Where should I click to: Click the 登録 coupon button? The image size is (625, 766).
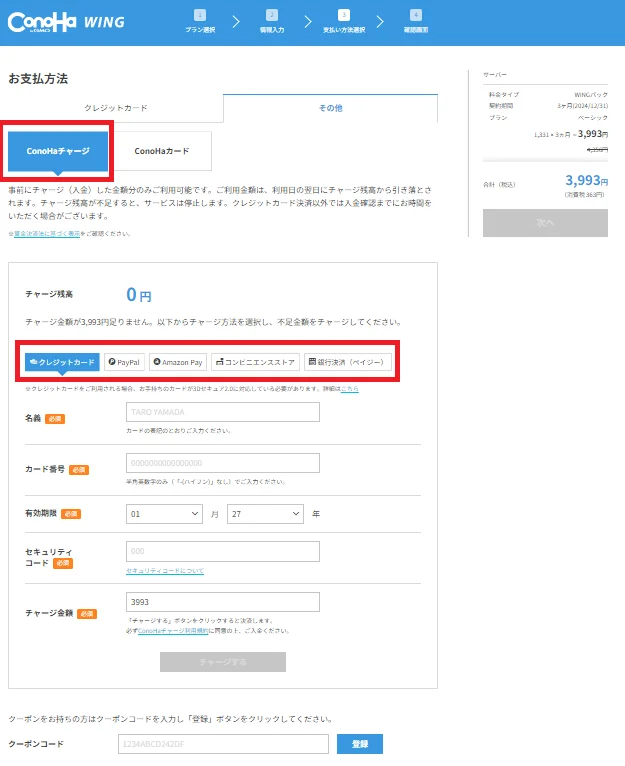coord(360,744)
